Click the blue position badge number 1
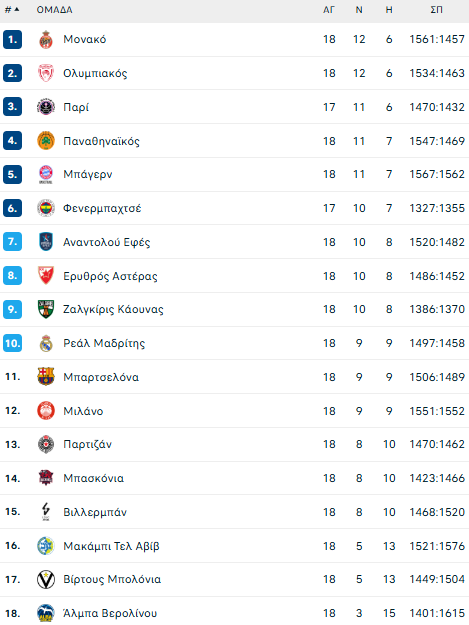 pyautogui.click(x=12, y=39)
